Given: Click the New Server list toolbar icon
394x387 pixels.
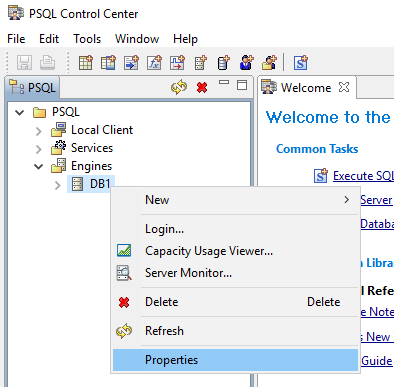Looking at the screenshot, I should click(200, 62).
